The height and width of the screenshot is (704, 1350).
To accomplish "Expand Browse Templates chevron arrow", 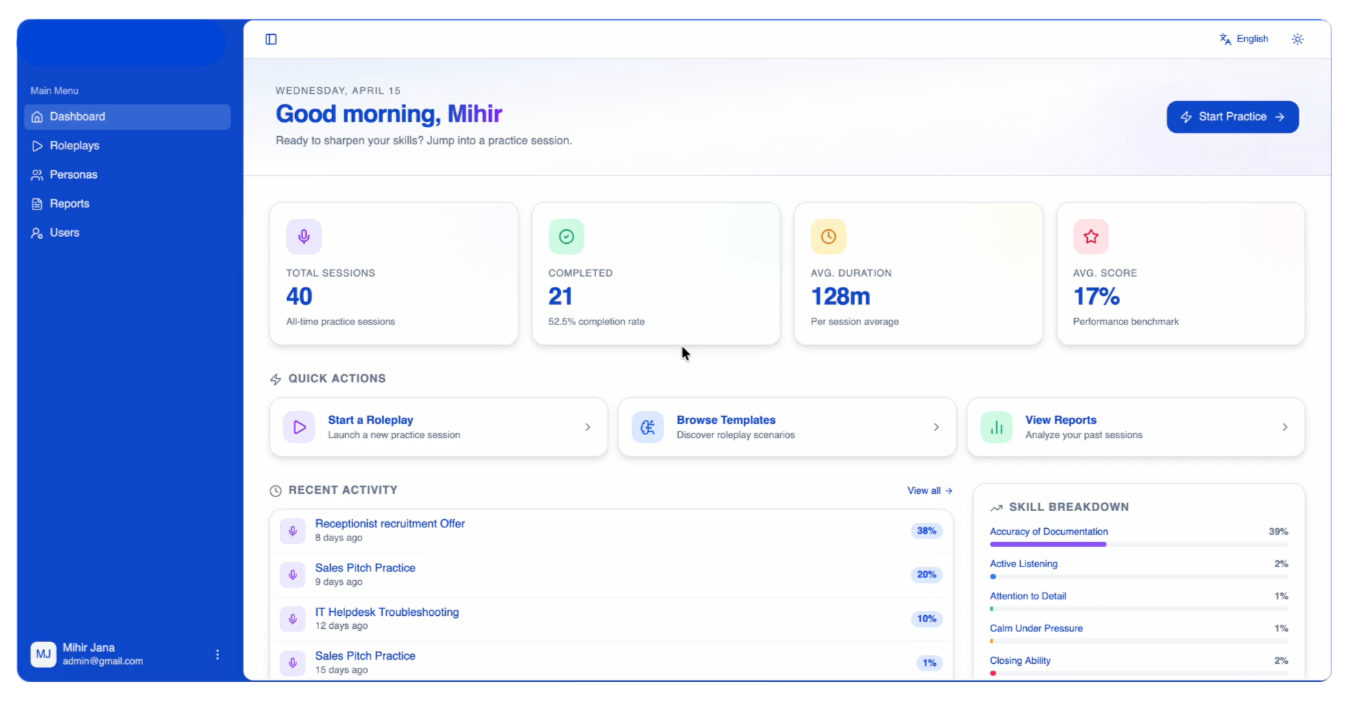I will point(936,427).
